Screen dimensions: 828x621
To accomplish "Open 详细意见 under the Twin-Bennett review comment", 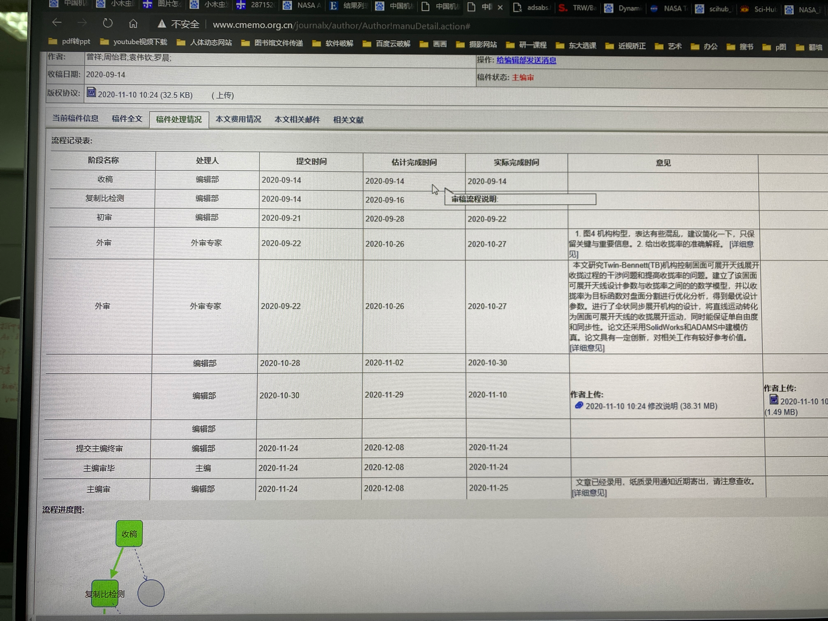I will pos(587,348).
